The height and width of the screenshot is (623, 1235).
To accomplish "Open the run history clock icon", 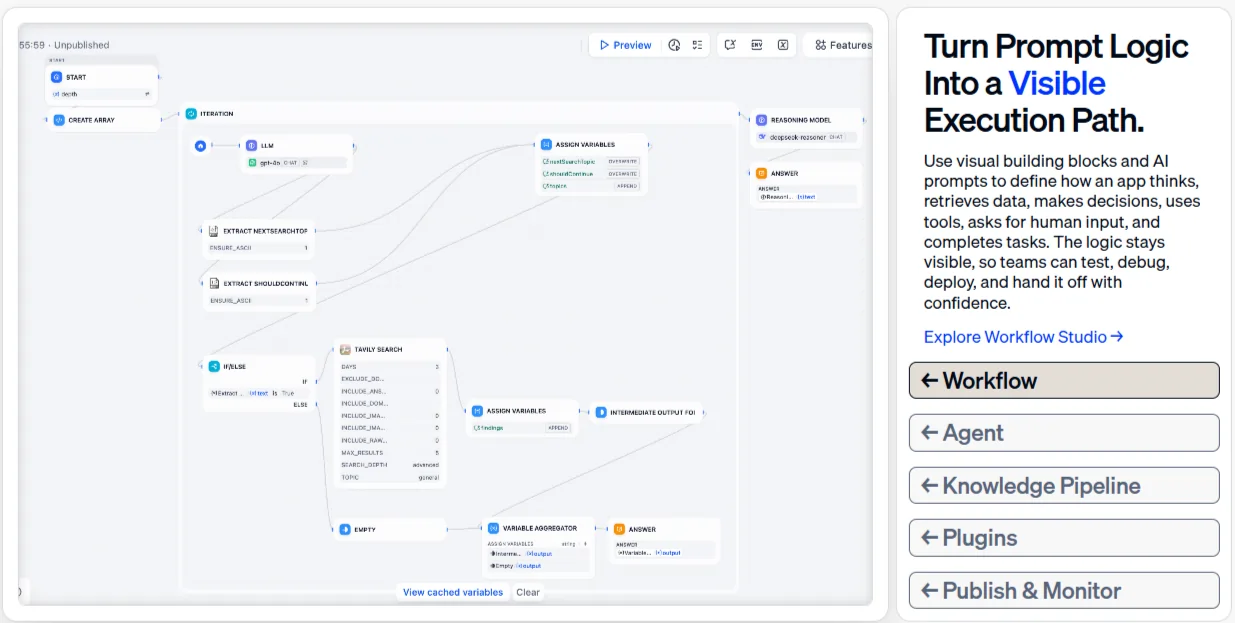I will coord(674,45).
